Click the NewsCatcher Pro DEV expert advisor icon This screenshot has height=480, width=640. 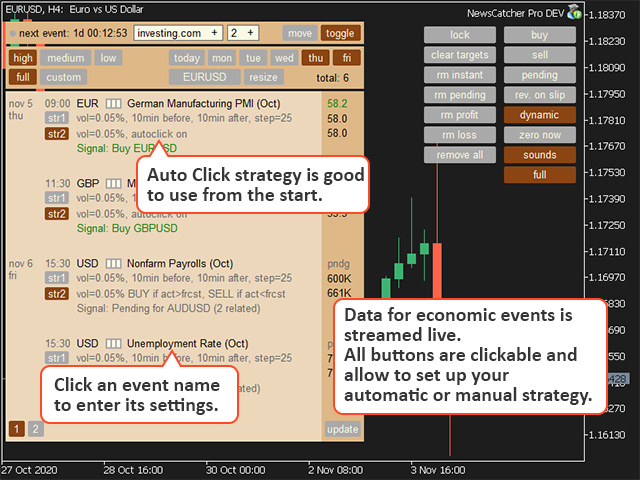pyautogui.click(x=574, y=12)
